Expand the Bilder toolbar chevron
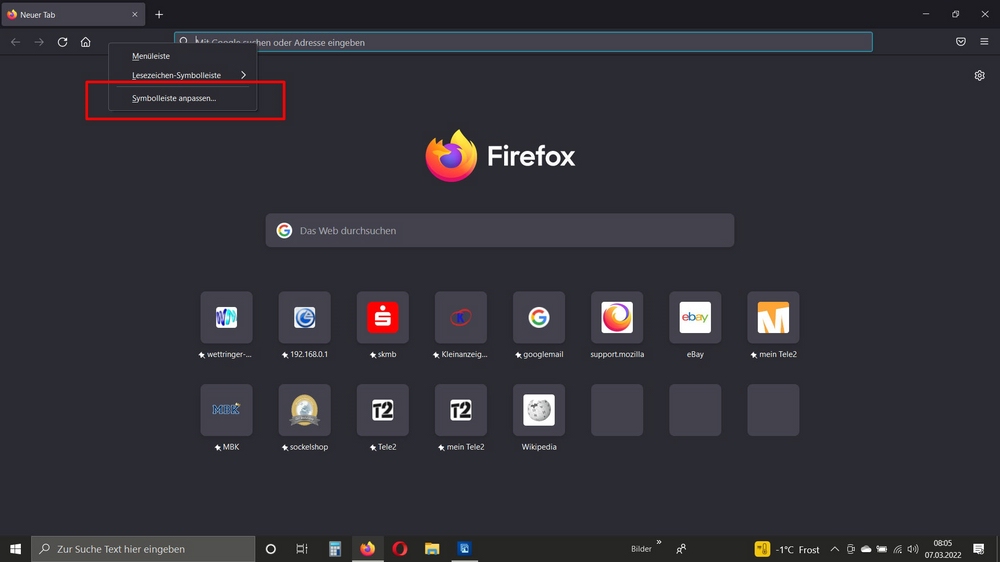The height and width of the screenshot is (562, 1000). [x=659, y=543]
